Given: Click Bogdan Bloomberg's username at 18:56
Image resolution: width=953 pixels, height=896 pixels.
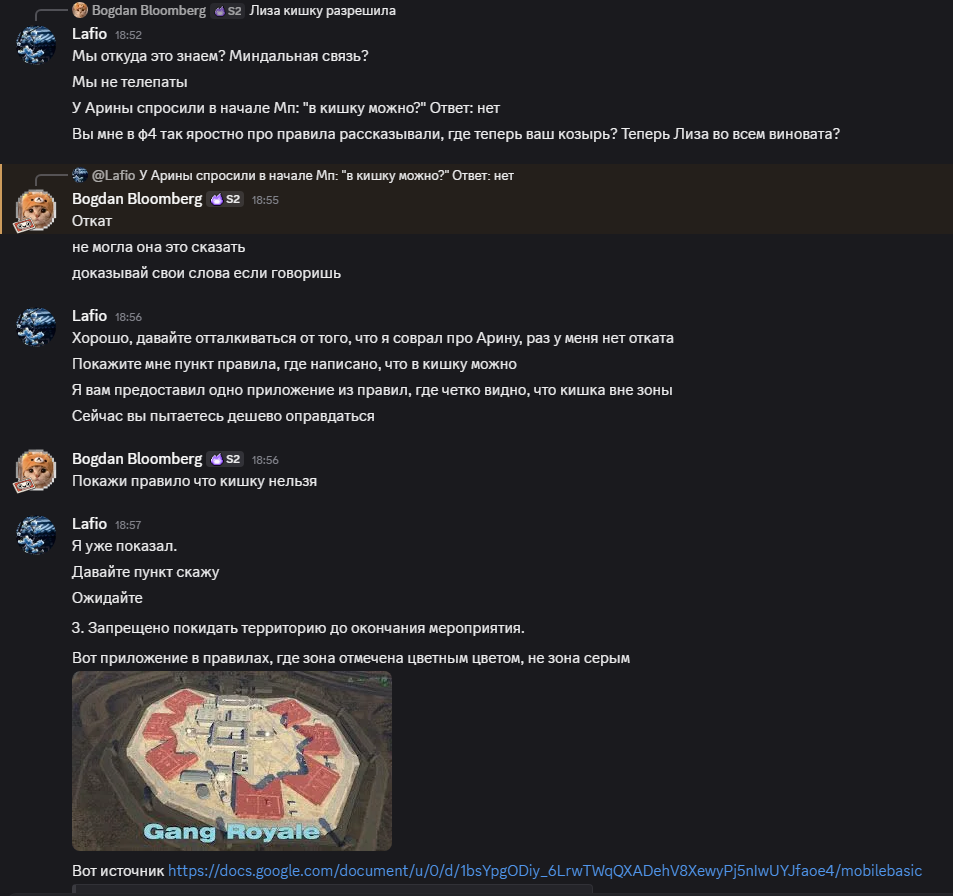Looking at the screenshot, I should coord(137,459).
